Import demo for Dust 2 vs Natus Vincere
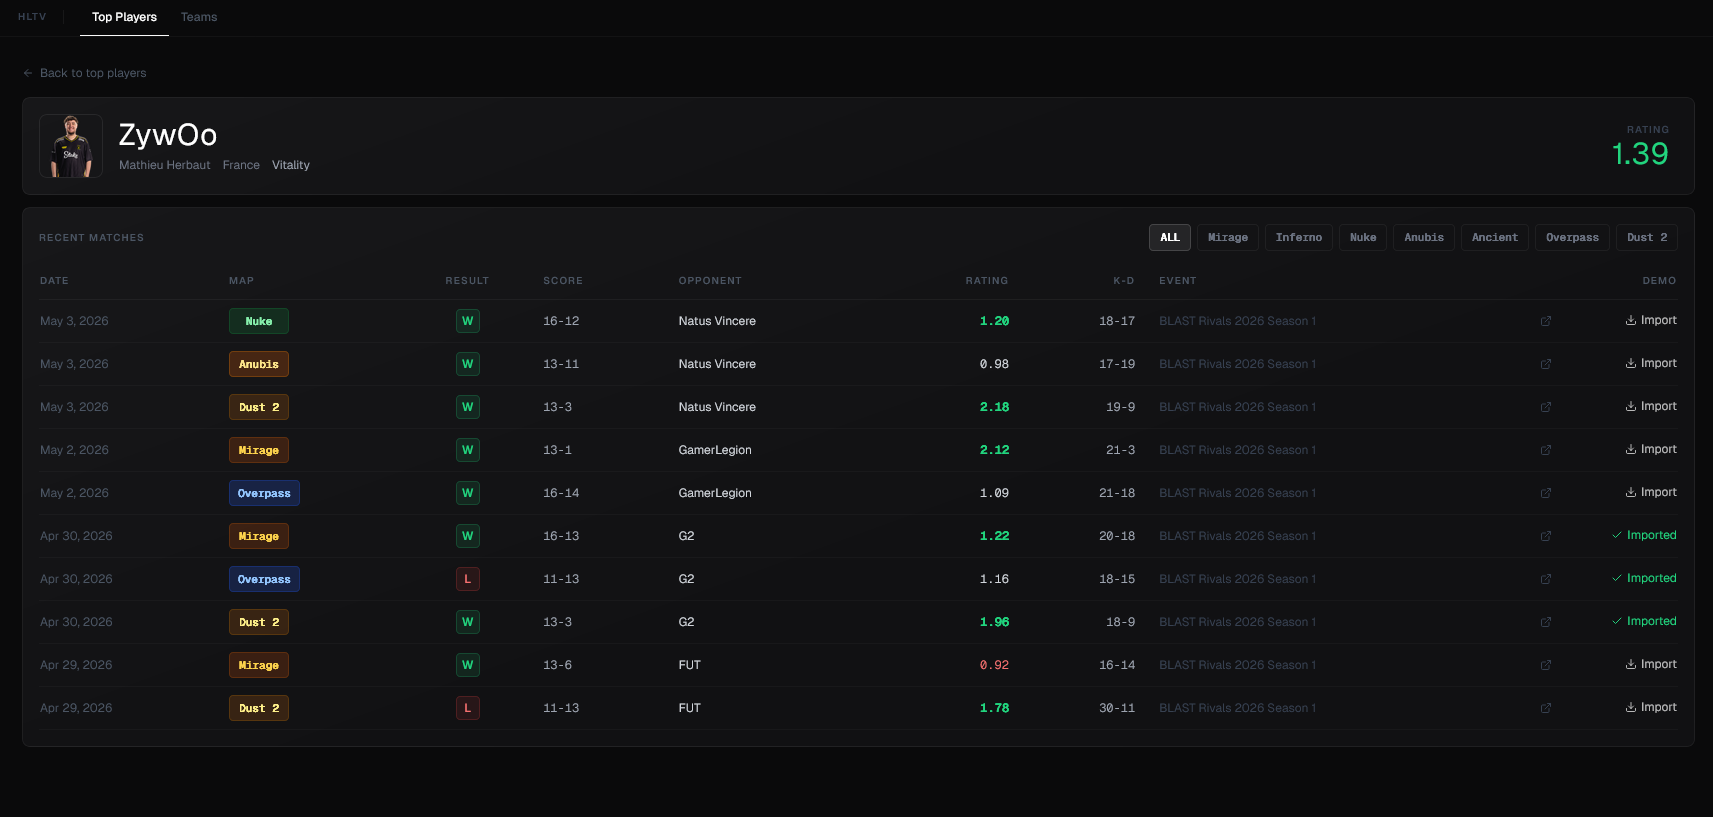Viewport: 1713px width, 817px height. click(x=1651, y=406)
